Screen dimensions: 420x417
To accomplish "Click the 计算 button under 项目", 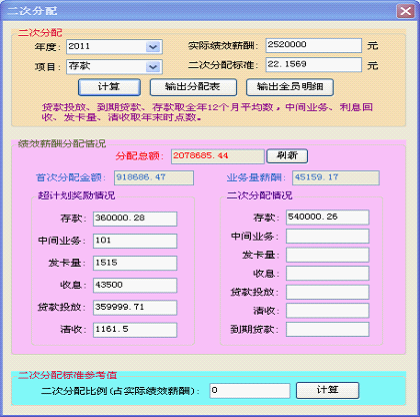I will 109,87.
